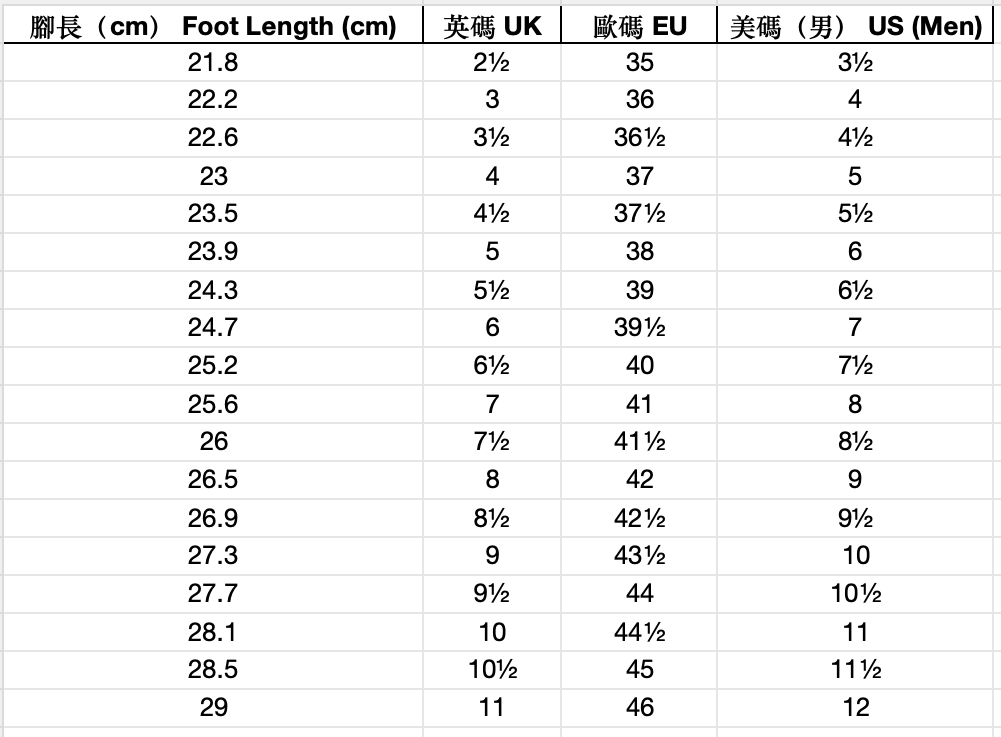Click the foot length 24.7 cell
1001x737 pixels.
pyautogui.click(x=213, y=328)
